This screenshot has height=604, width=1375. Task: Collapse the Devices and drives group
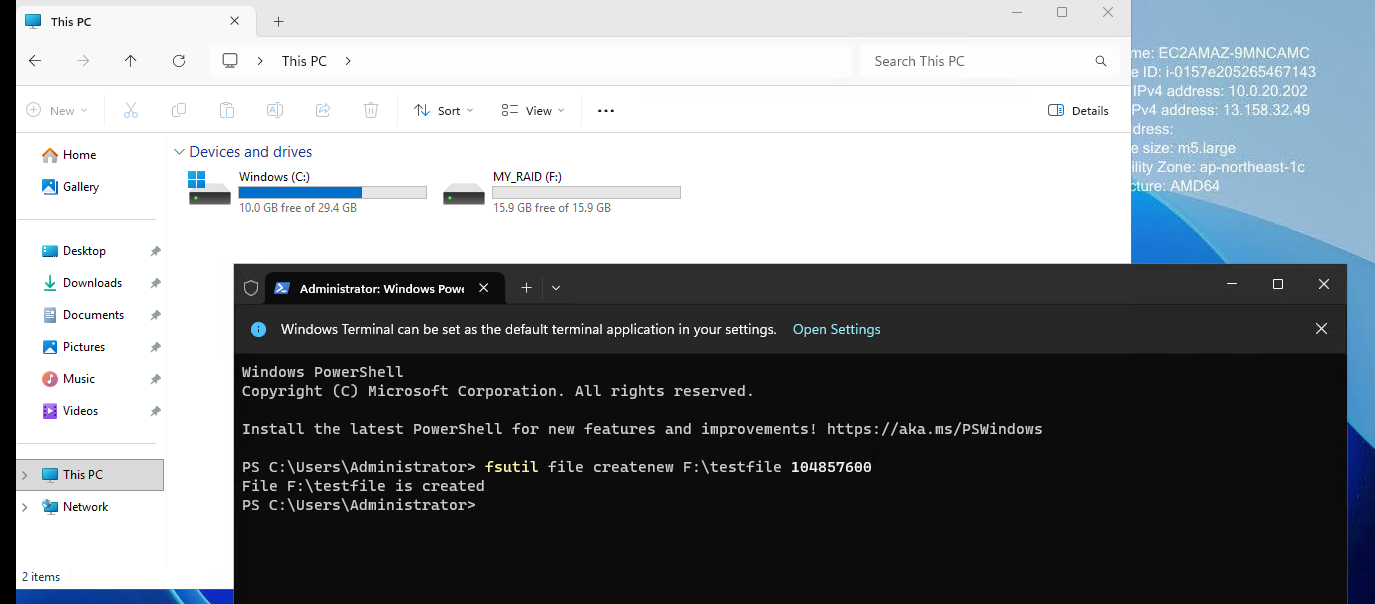(x=180, y=152)
